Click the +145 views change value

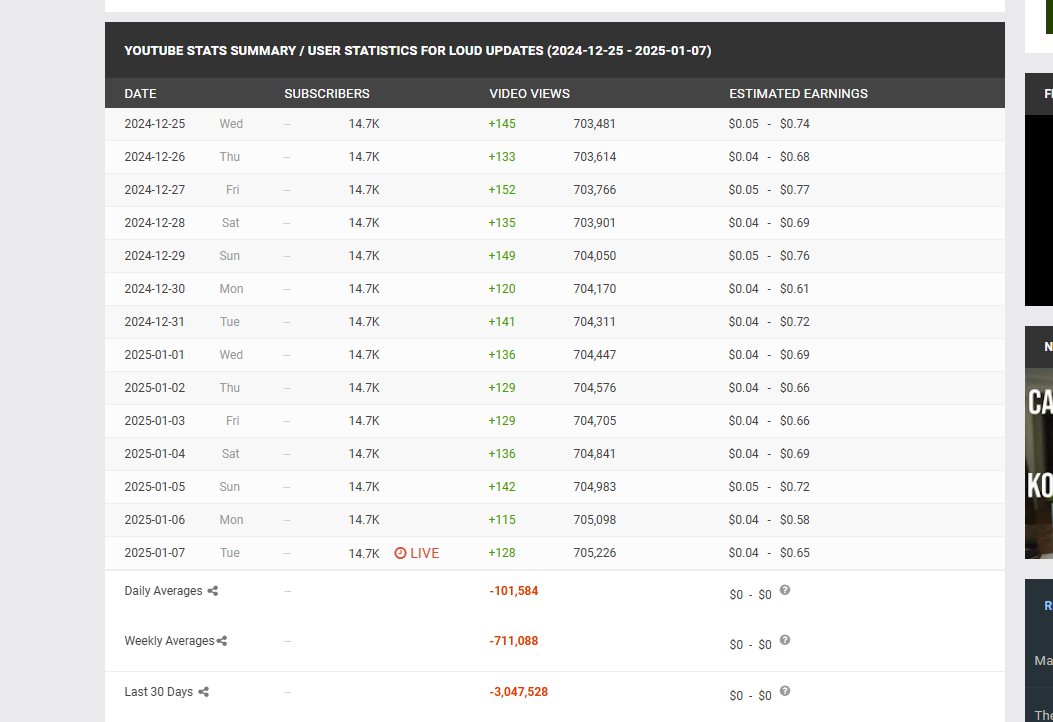[x=502, y=124]
